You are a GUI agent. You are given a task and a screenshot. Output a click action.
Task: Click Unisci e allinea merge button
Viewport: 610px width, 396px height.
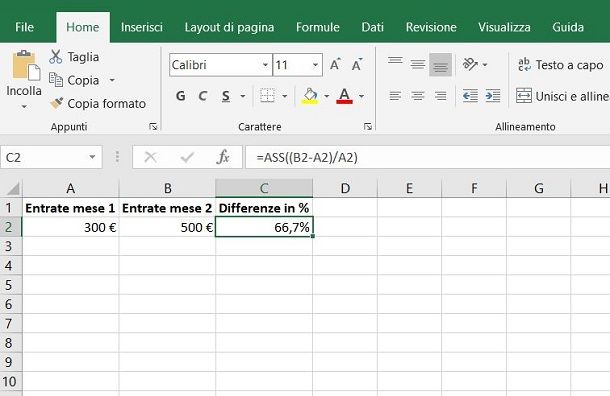pyautogui.click(x=563, y=96)
